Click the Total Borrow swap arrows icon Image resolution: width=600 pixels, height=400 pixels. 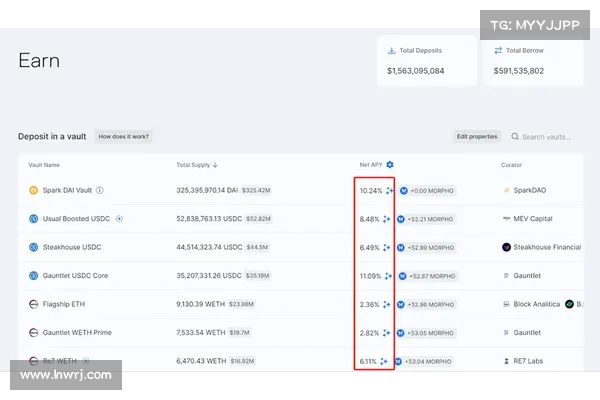point(498,51)
